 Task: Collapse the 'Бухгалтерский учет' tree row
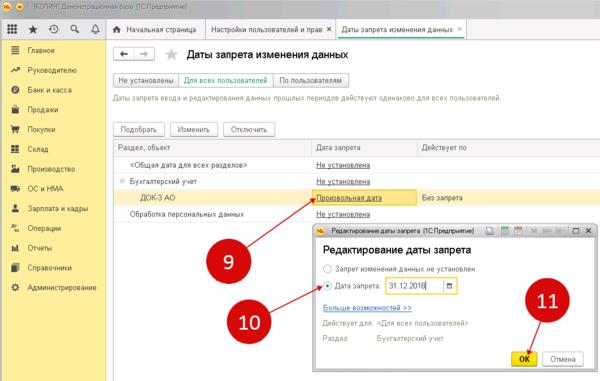pos(122,181)
